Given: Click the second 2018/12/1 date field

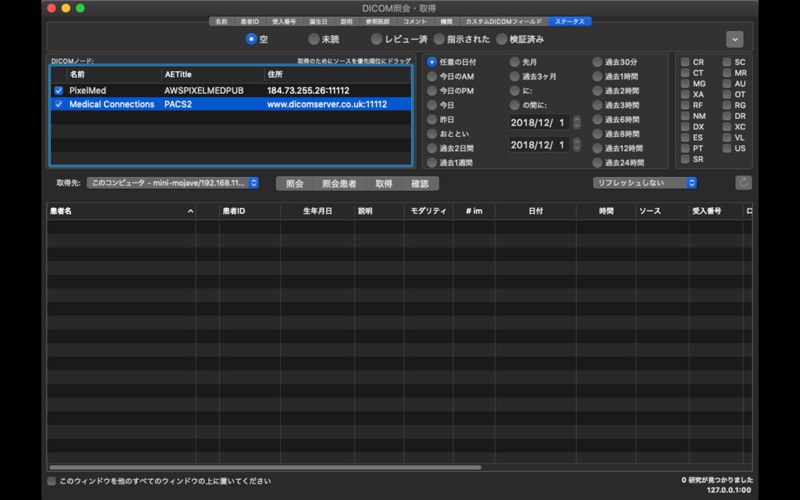Looking at the screenshot, I should point(539,145).
